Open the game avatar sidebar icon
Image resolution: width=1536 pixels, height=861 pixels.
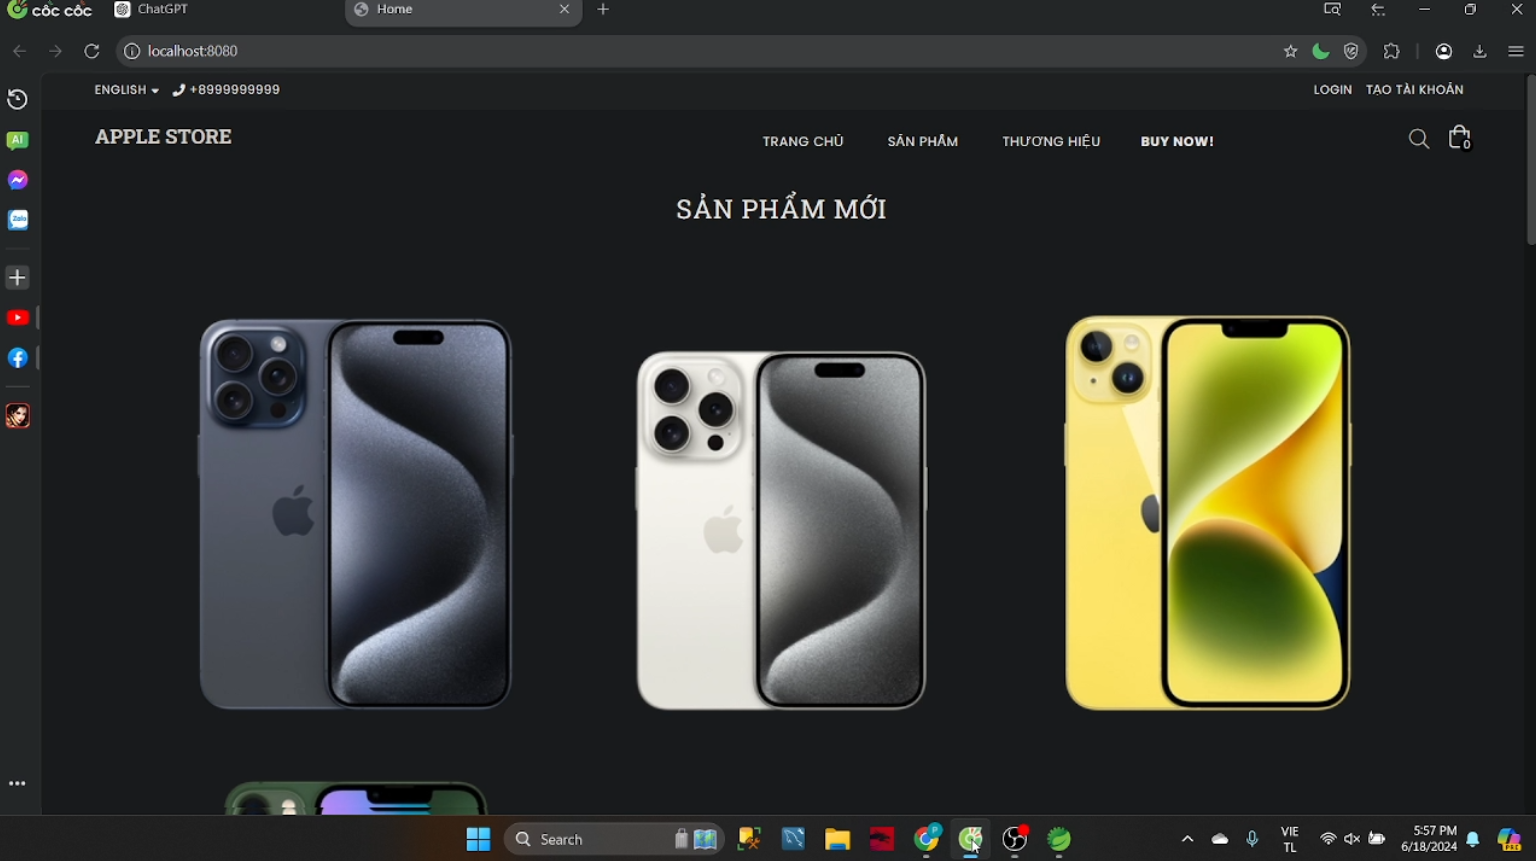(17, 415)
